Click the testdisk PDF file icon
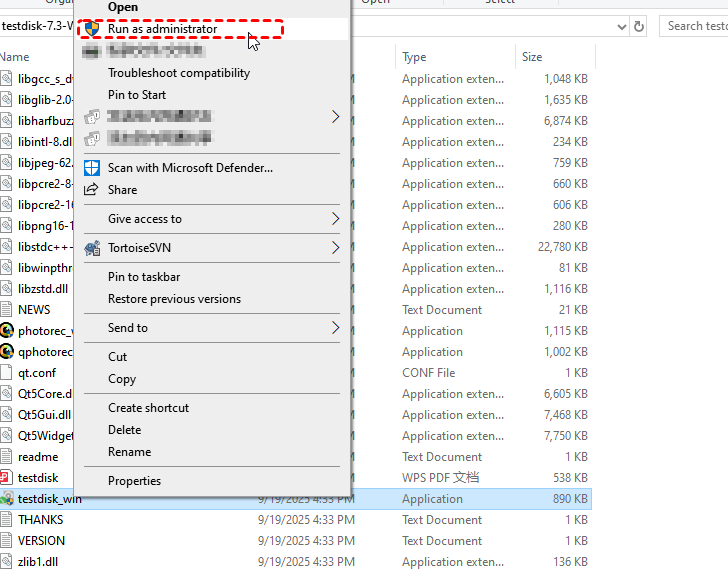Viewport: 728px width, 578px height. (7, 478)
